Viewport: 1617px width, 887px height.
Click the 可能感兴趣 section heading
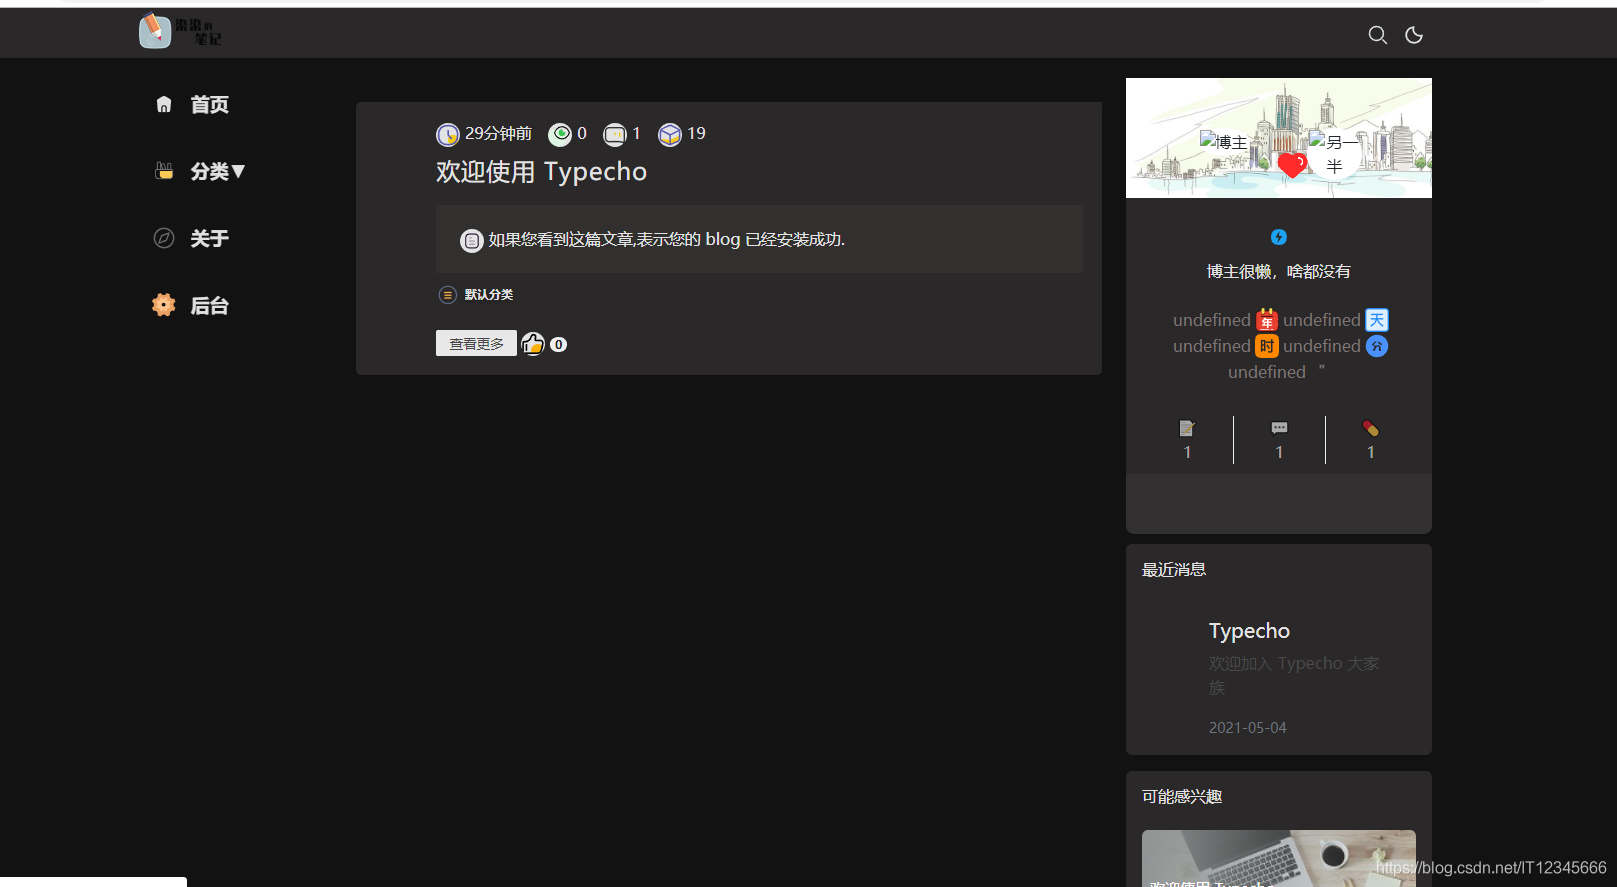[1182, 797]
